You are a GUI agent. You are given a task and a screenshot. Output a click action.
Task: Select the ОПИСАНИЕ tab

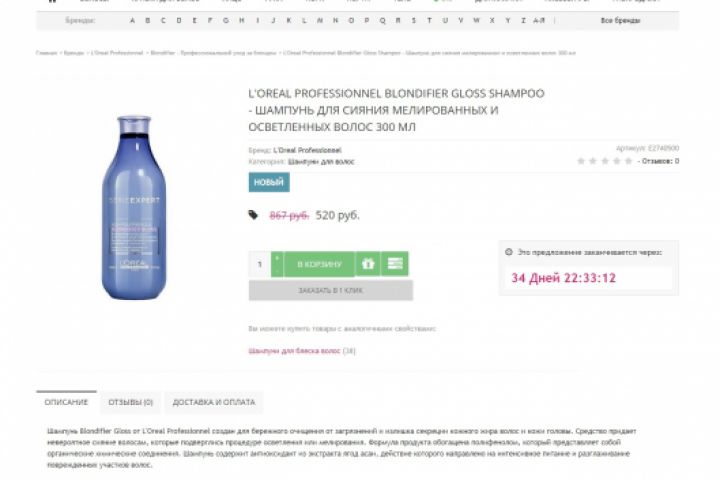pyautogui.click(x=66, y=402)
